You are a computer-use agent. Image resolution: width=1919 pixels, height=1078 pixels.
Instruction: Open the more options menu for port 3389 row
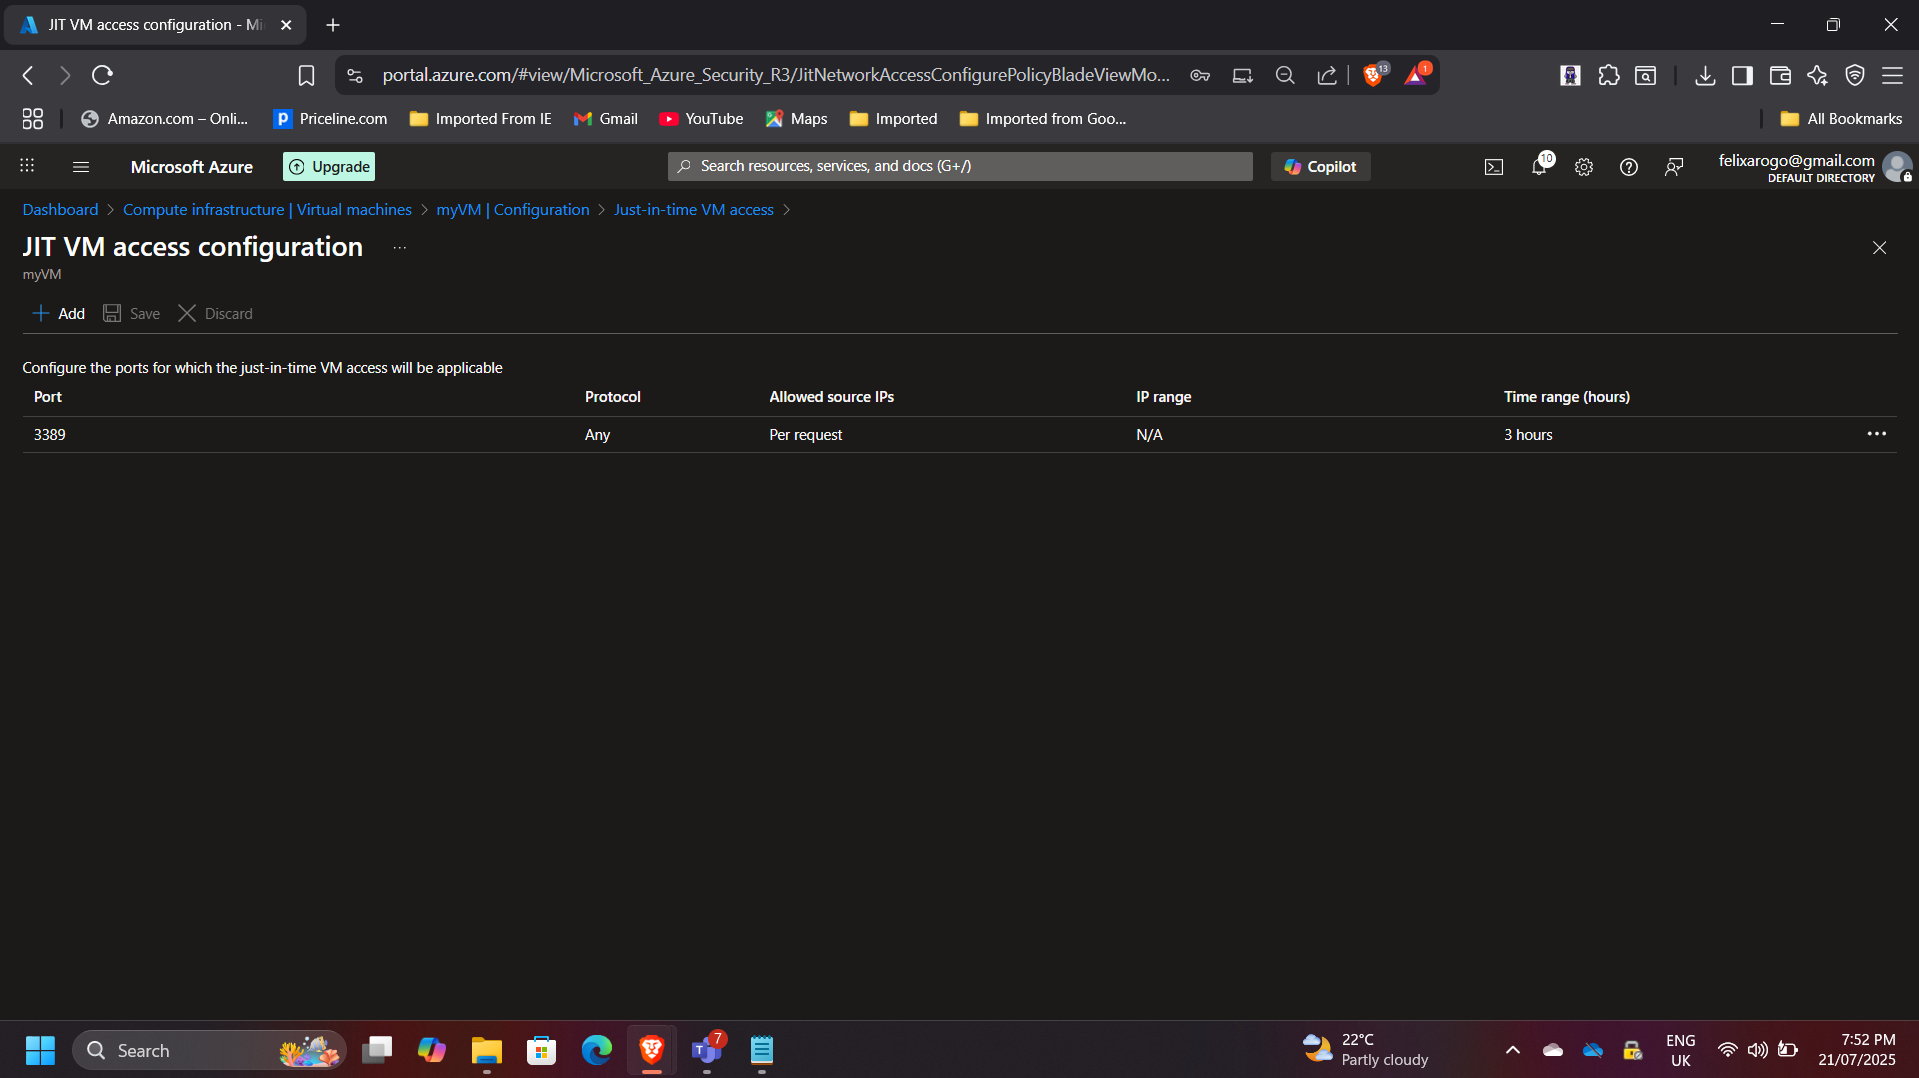1876,434
